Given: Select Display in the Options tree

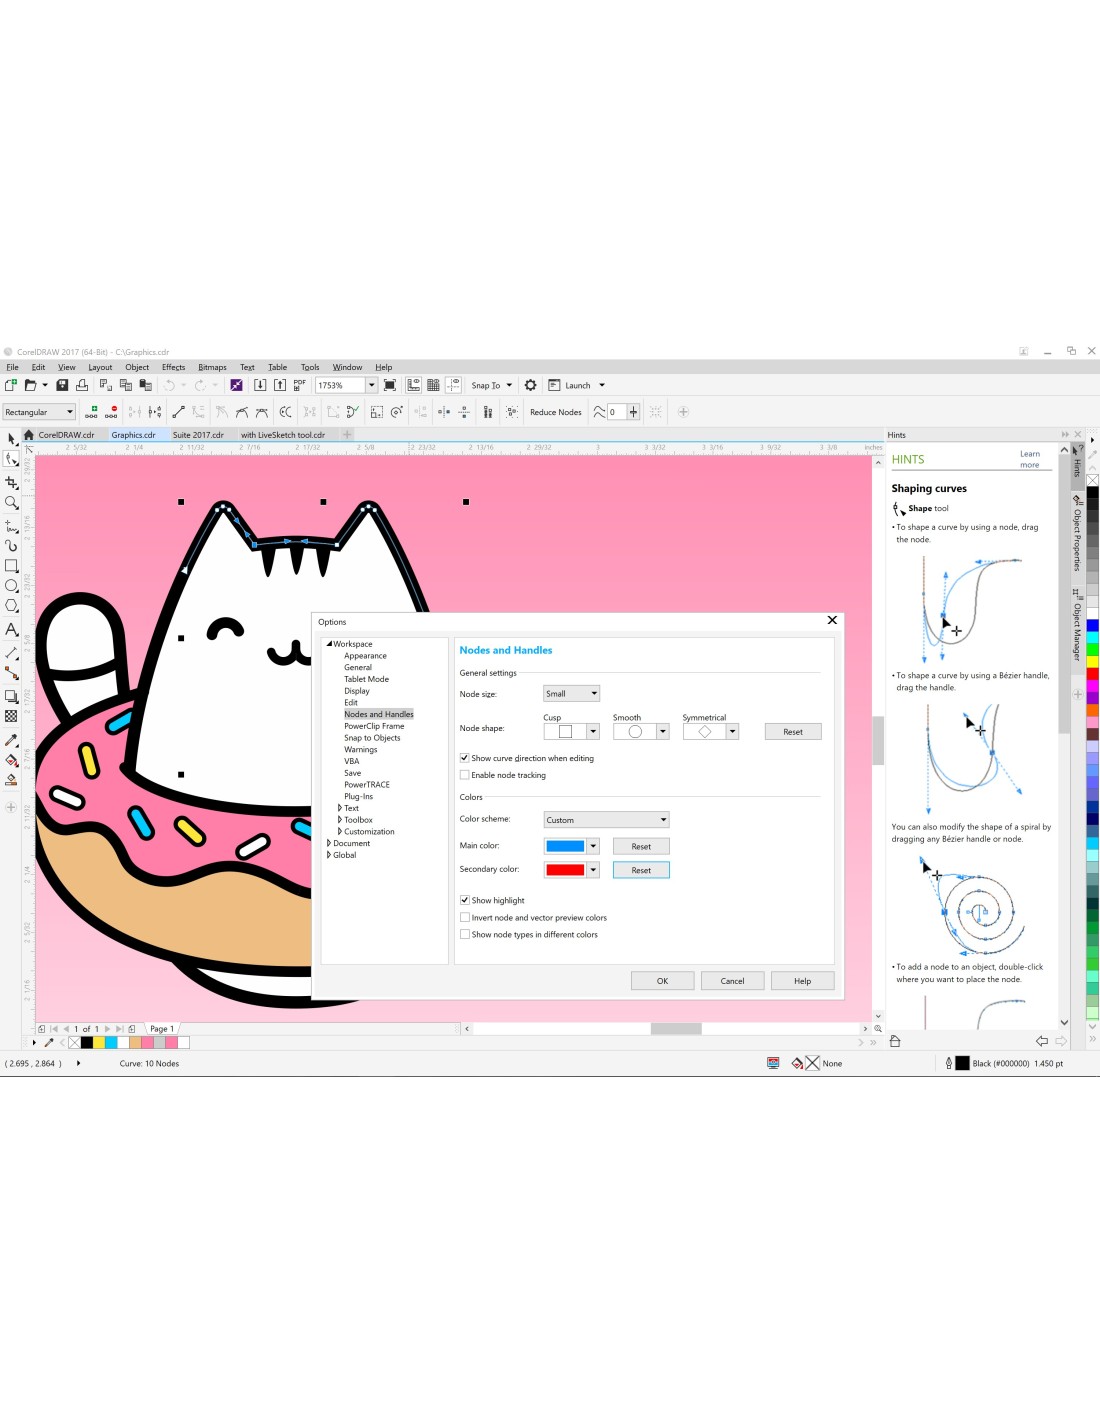Looking at the screenshot, I should point(357,691).
